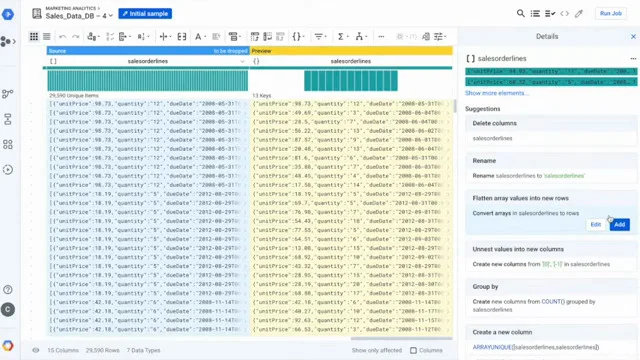Click the four-squares library sidebar icon
640x360 pixels.
coord(8,144)
